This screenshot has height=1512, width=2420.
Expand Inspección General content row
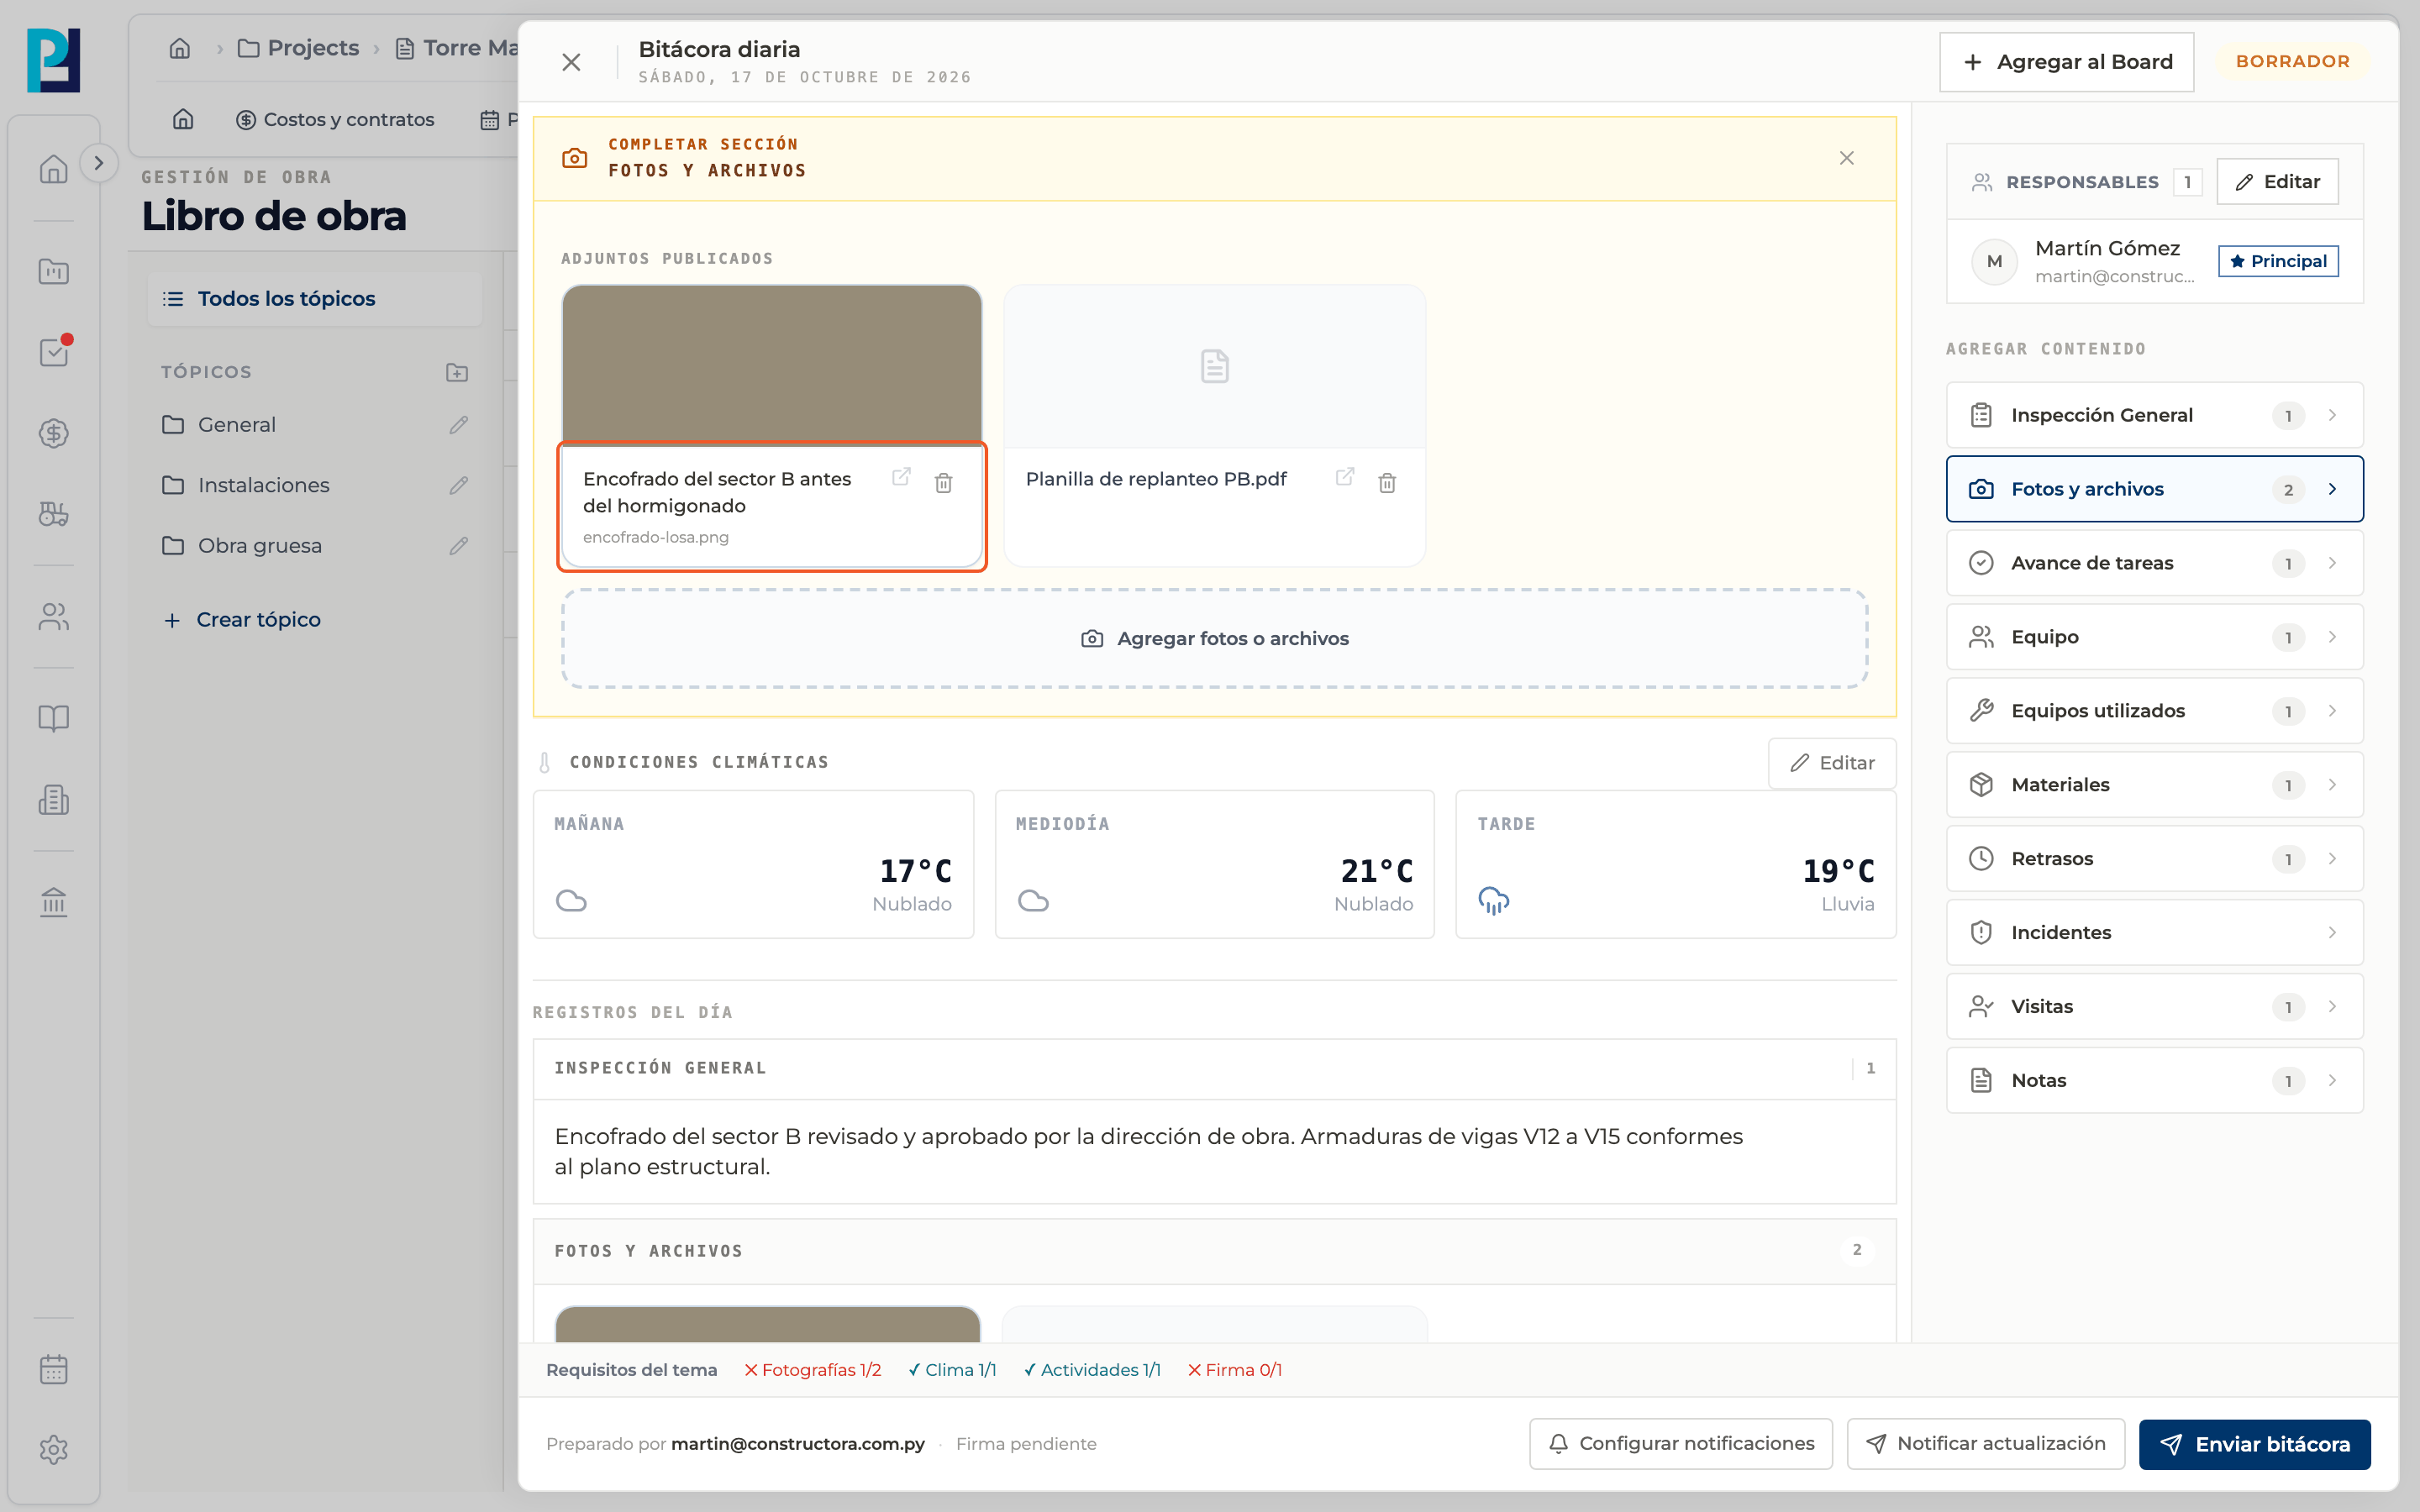(2155, 415)
